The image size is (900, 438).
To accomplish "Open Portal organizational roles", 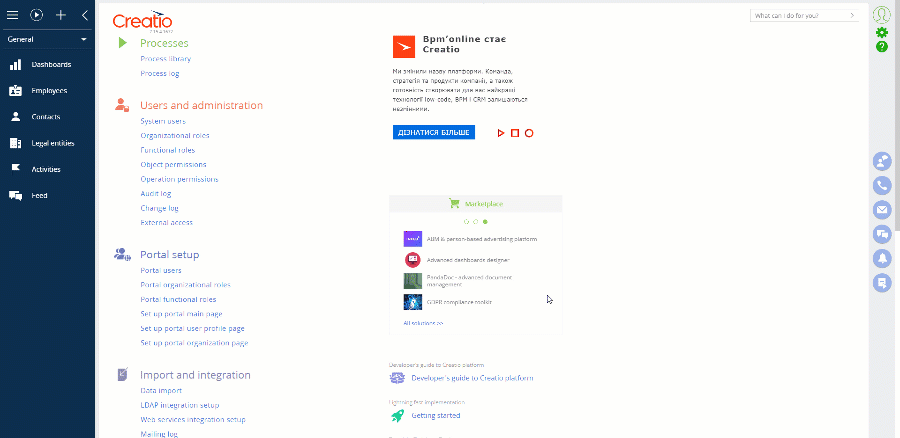I will 185,285.
